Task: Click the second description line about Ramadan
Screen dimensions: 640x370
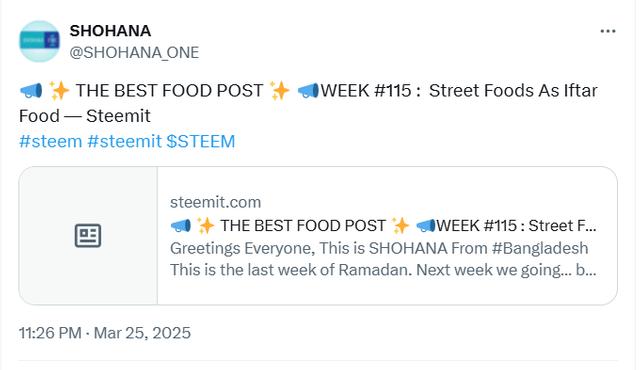Action: (x=383, y=270)
